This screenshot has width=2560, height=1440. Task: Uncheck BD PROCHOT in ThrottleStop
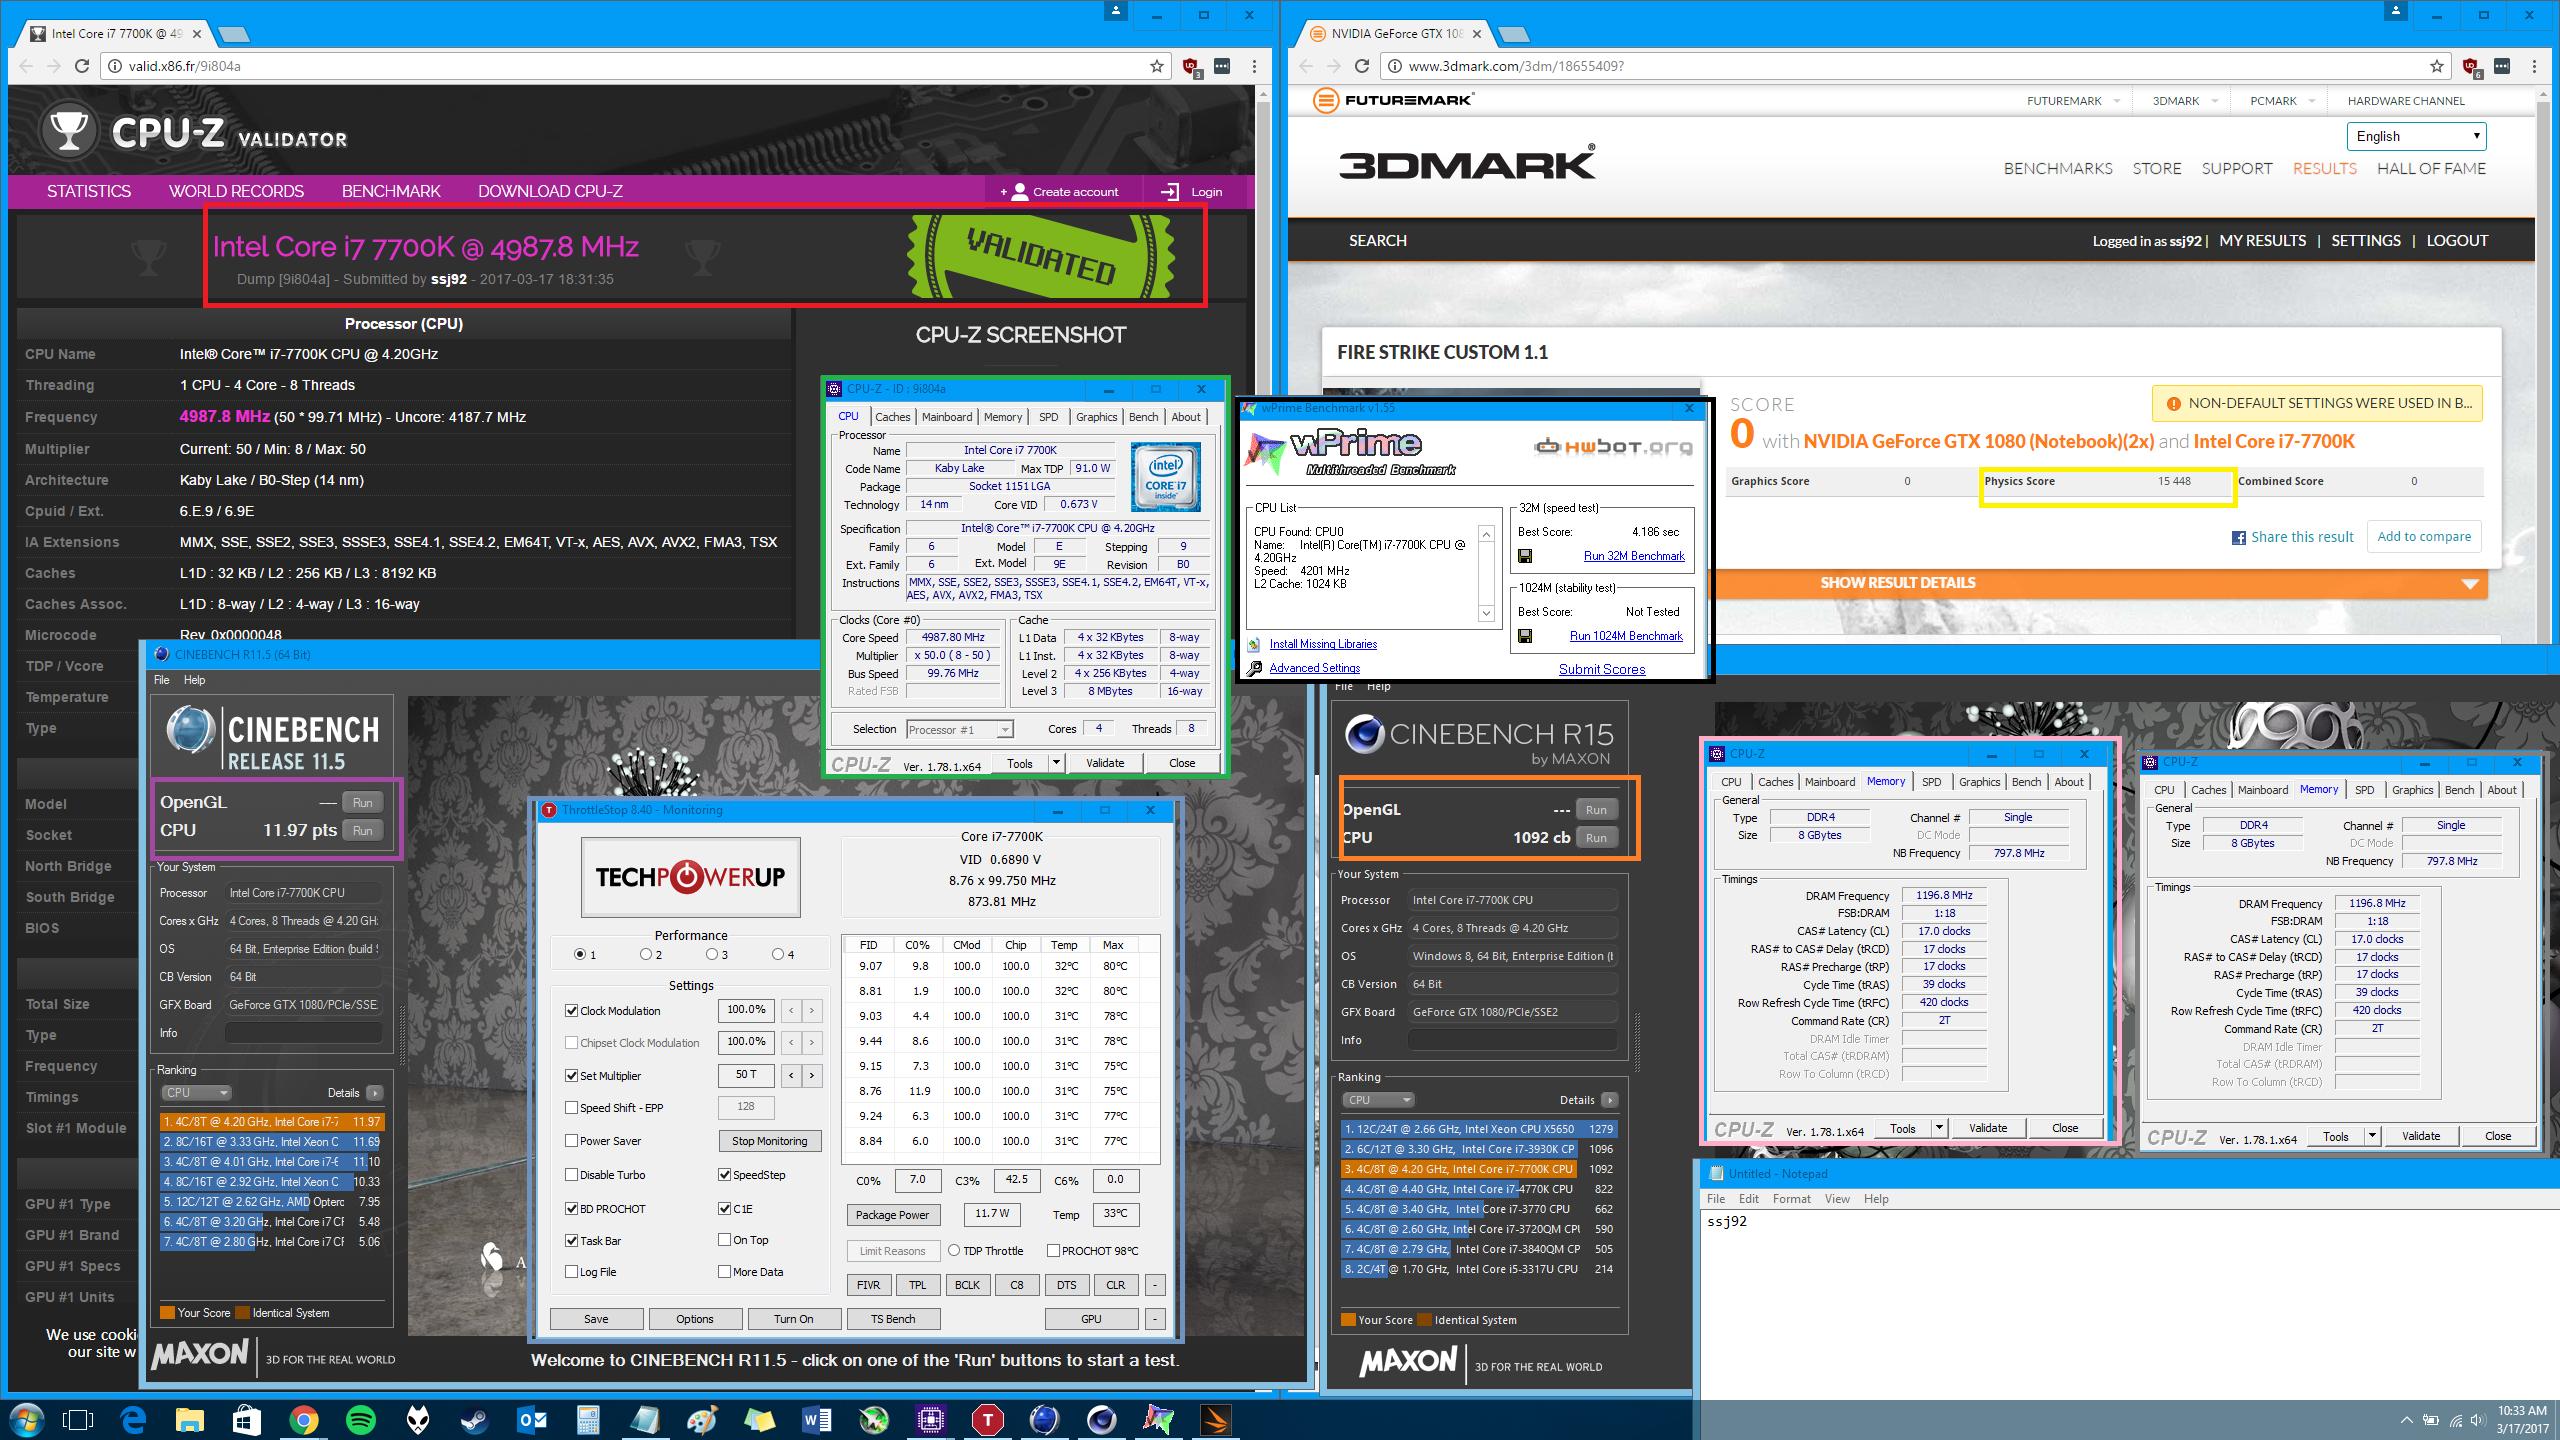572,1209
